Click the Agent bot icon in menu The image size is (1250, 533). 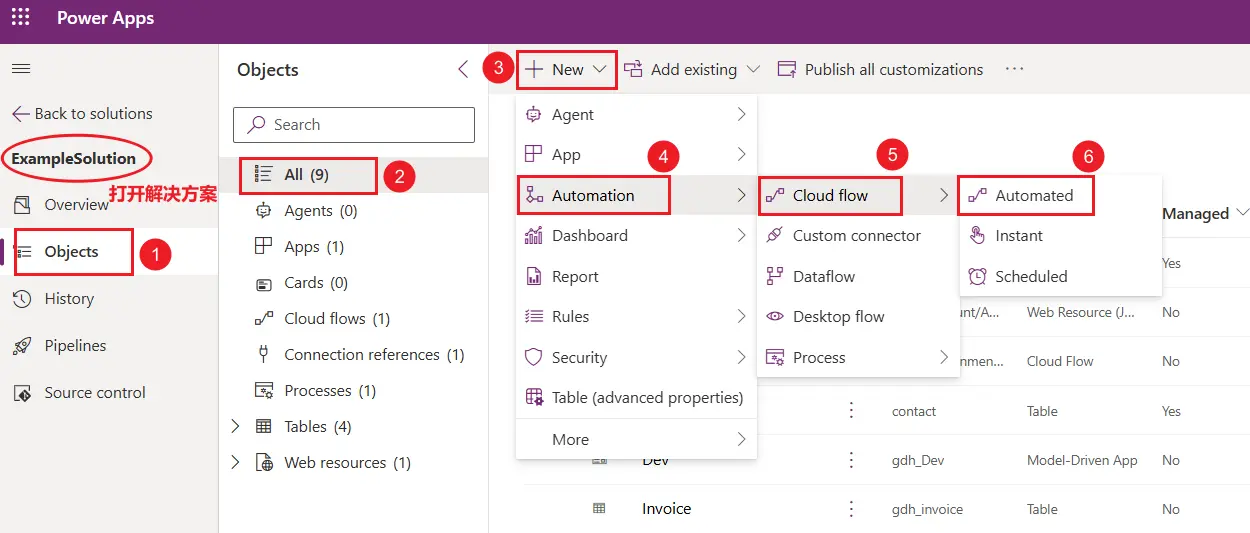[x=534, y=114]
